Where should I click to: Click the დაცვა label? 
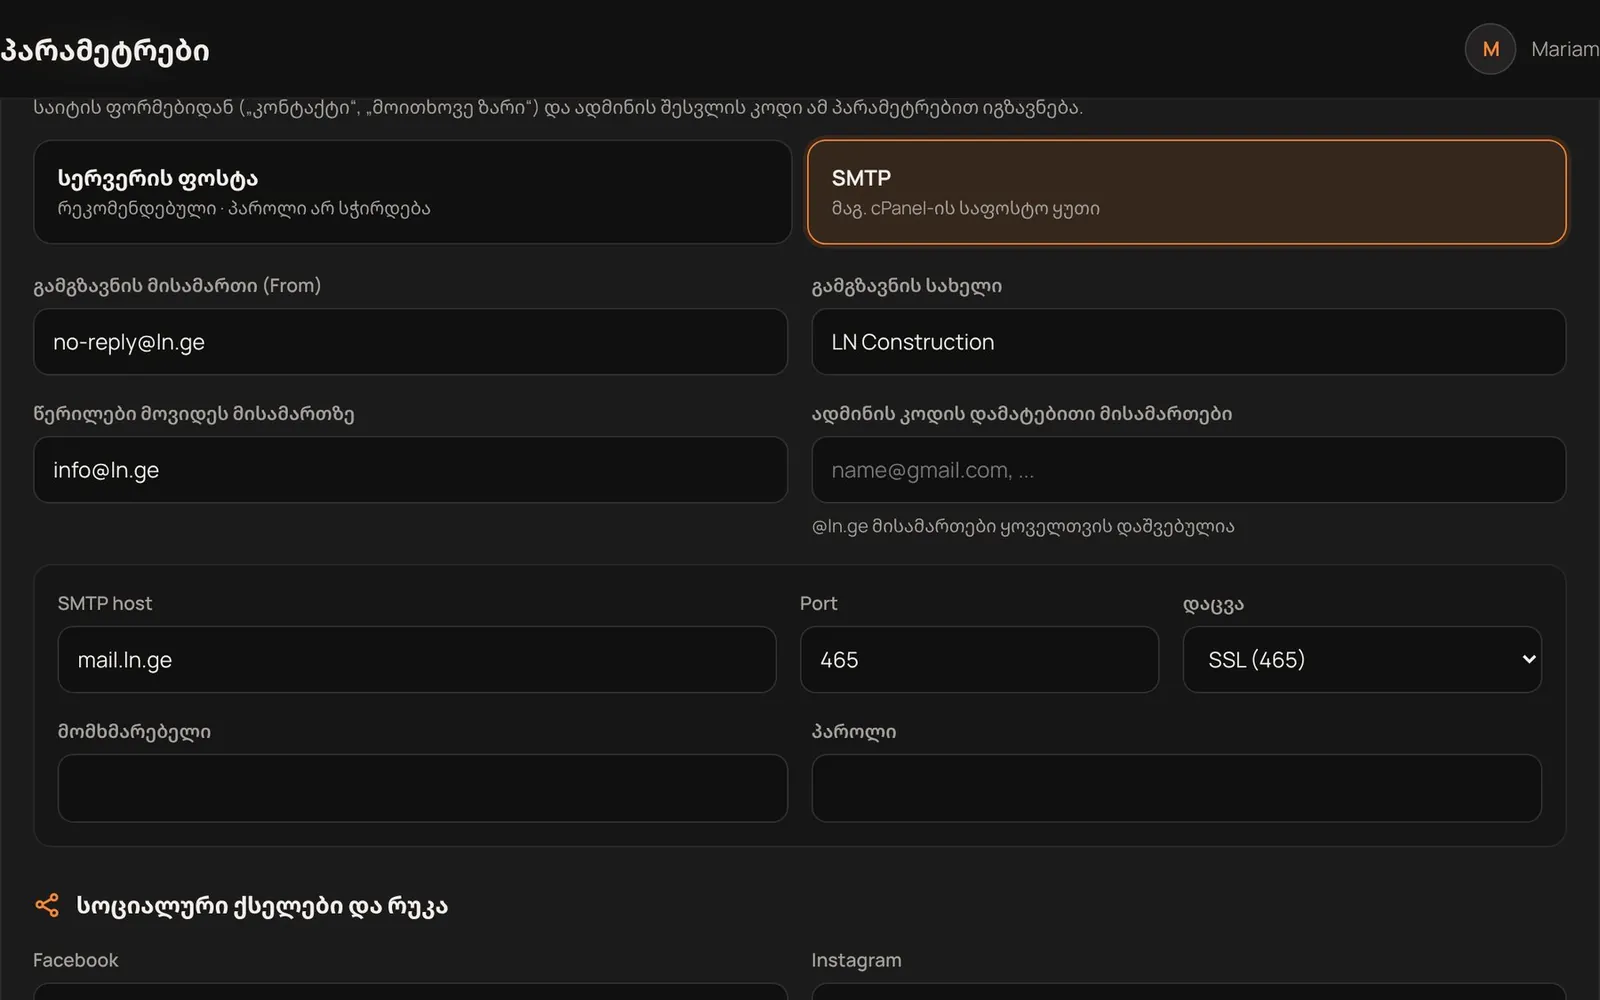pyautogui.click(x=1213, y=605)
